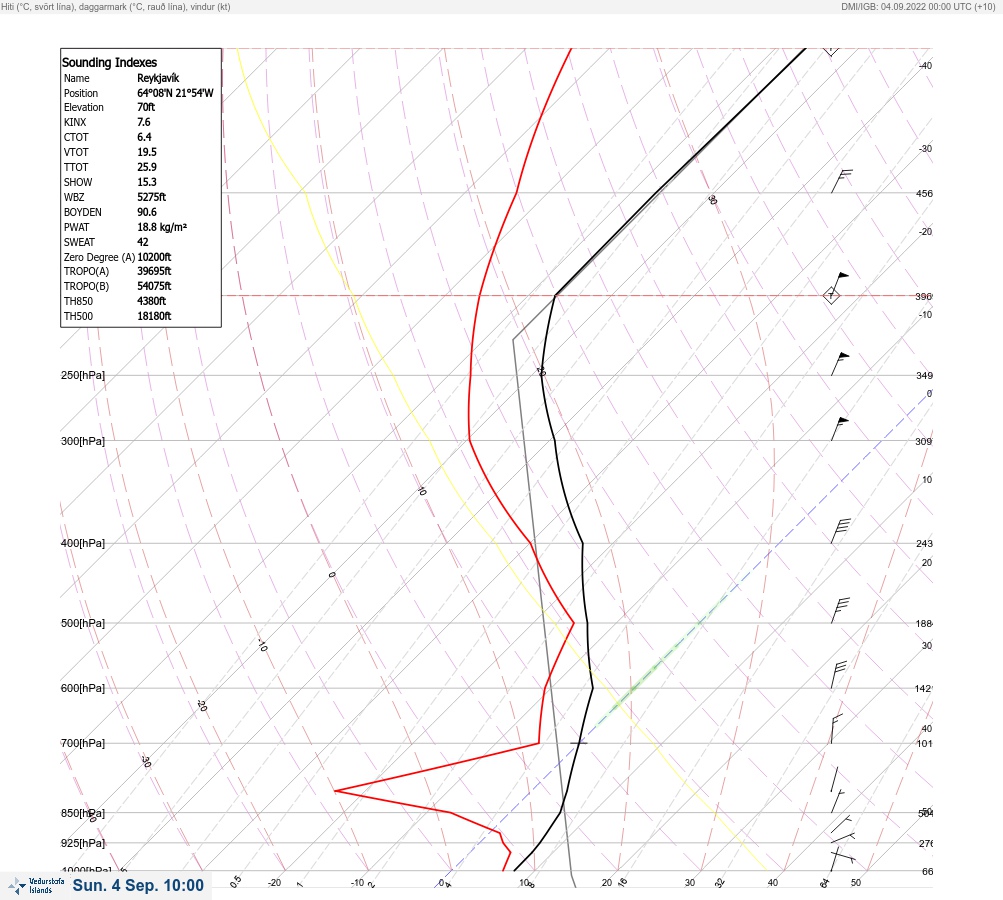Click the '349' height label on the right edge
The height and width of the screenshot is (900, 1003).
click(924, 375)
